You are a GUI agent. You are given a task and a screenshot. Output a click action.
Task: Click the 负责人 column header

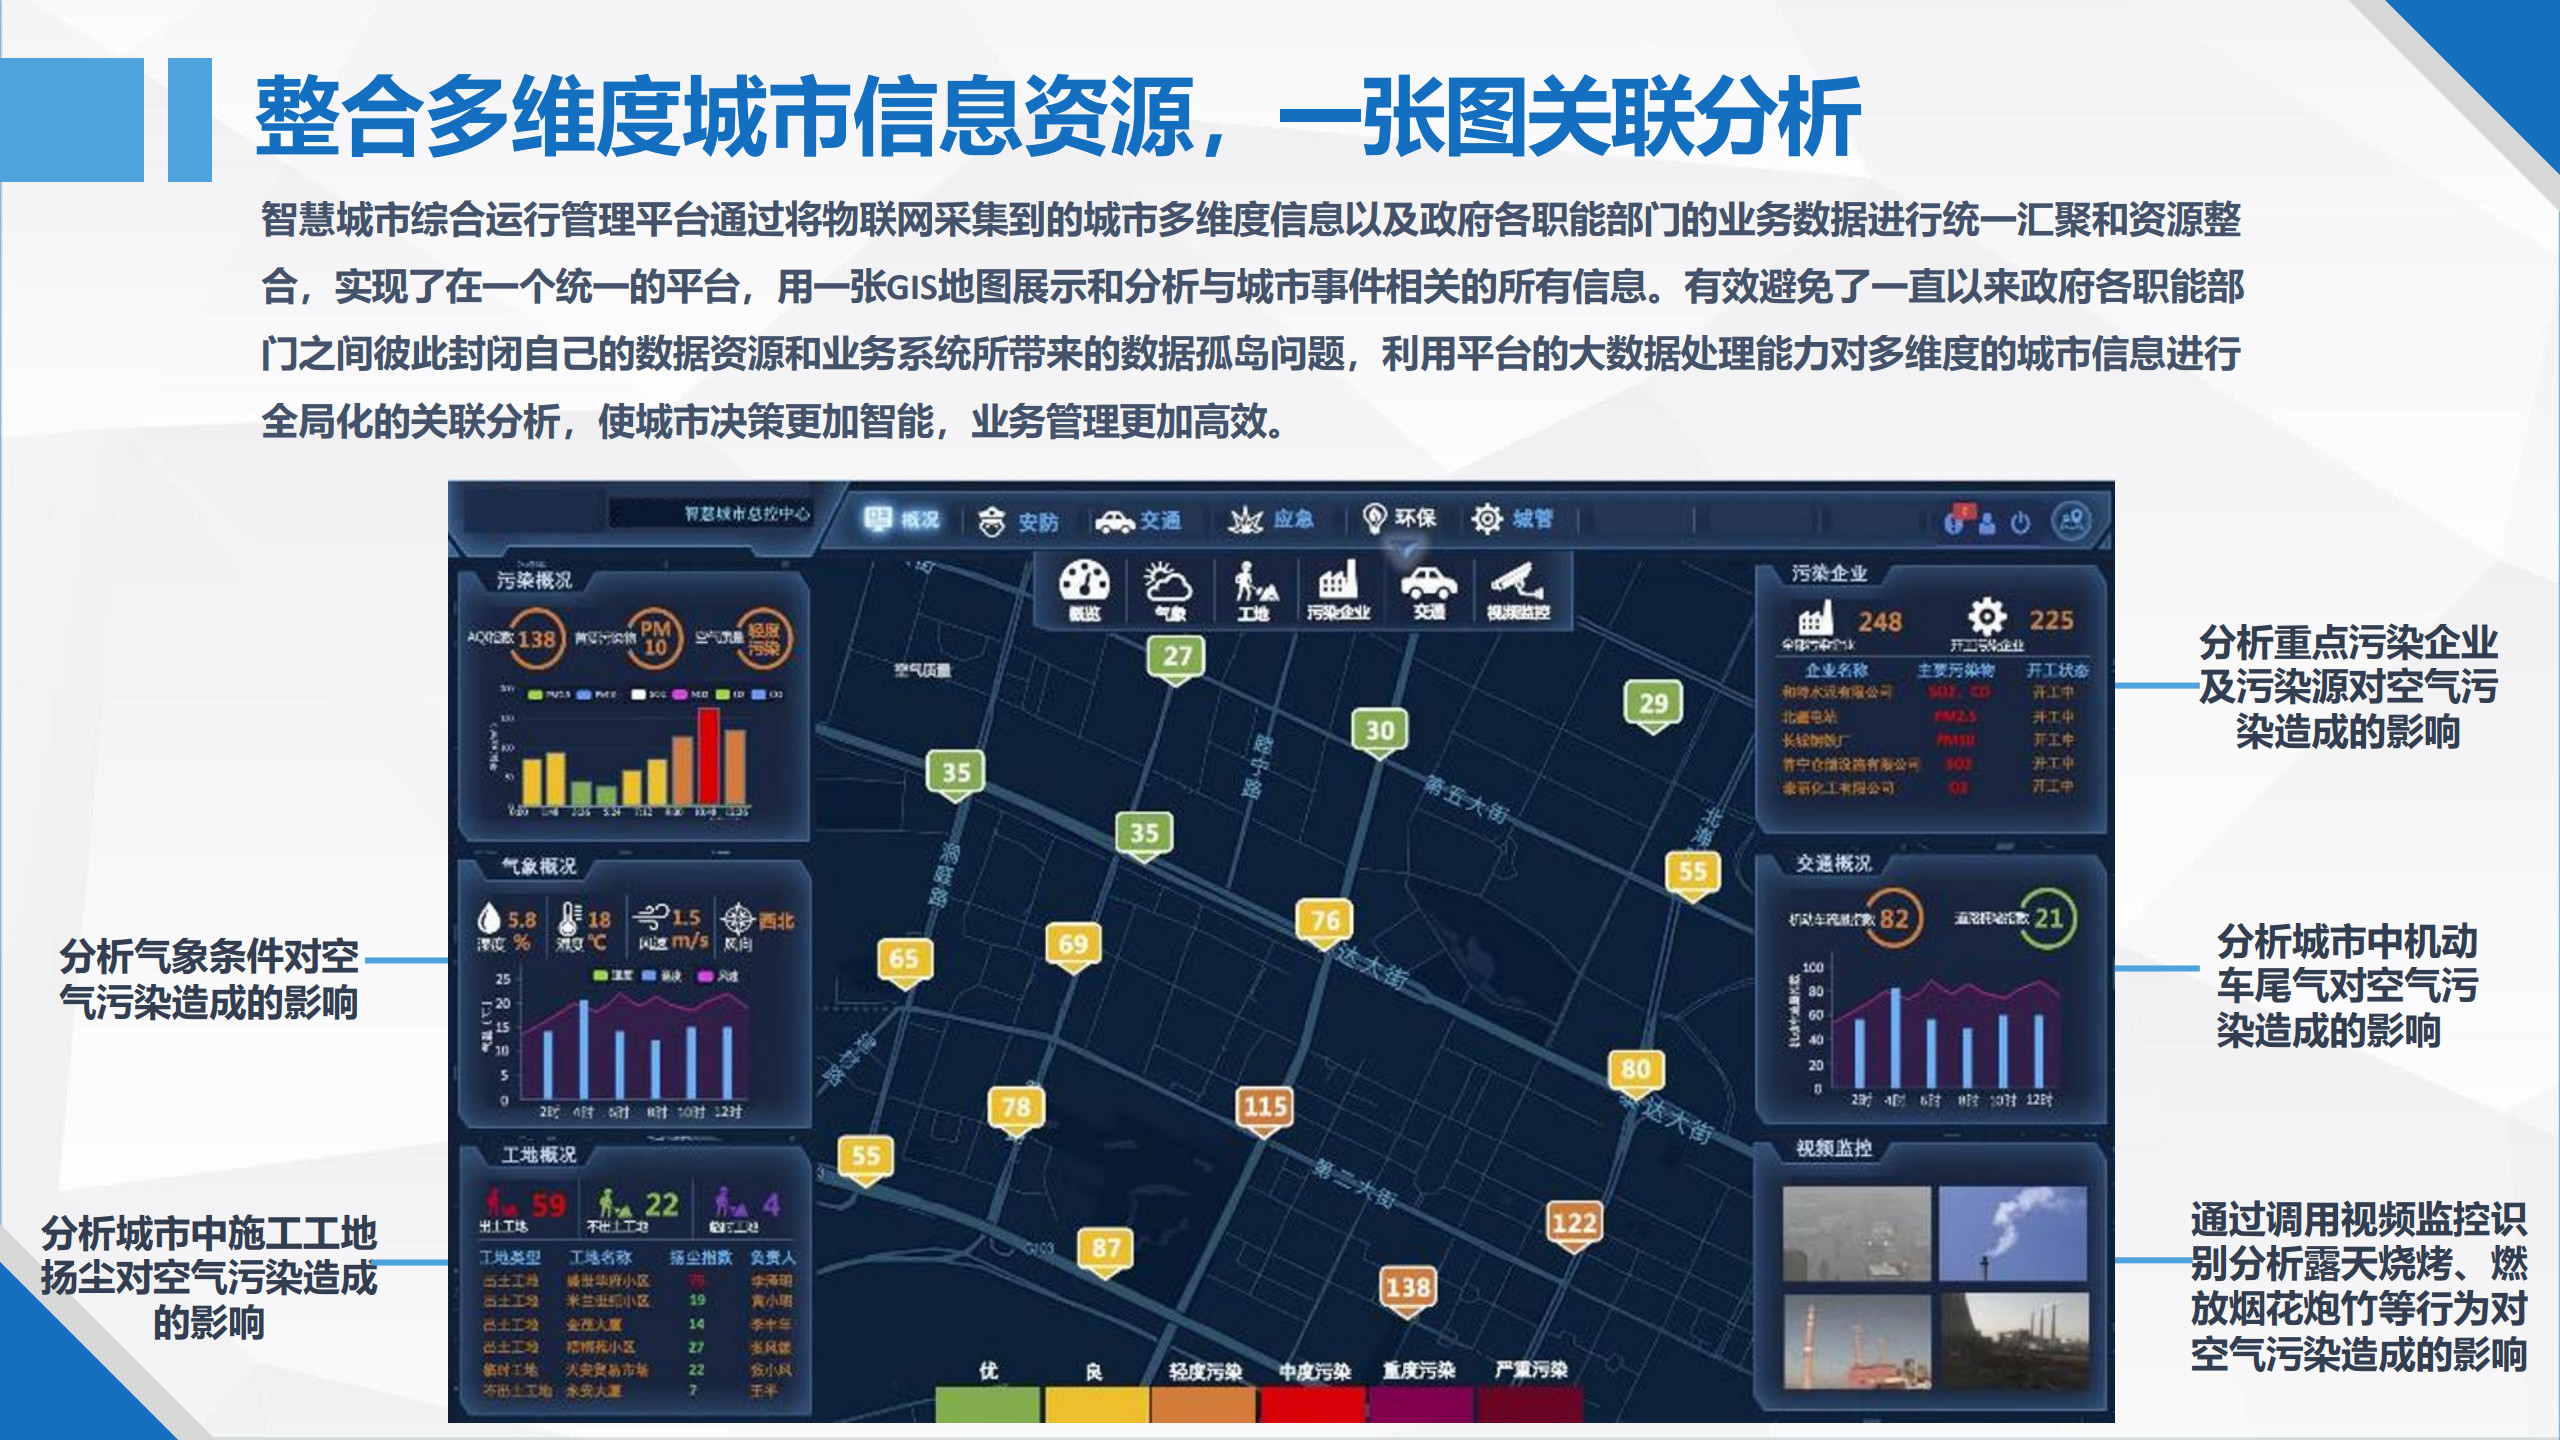(772, 1257)
